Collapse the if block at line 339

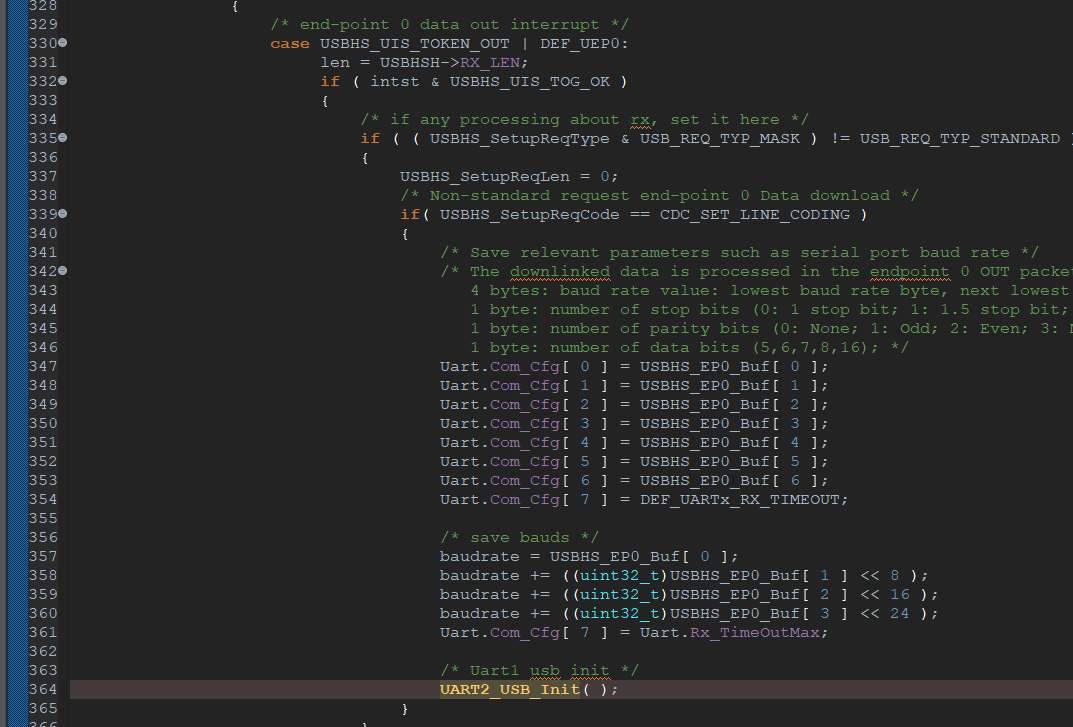click(63, 214)
